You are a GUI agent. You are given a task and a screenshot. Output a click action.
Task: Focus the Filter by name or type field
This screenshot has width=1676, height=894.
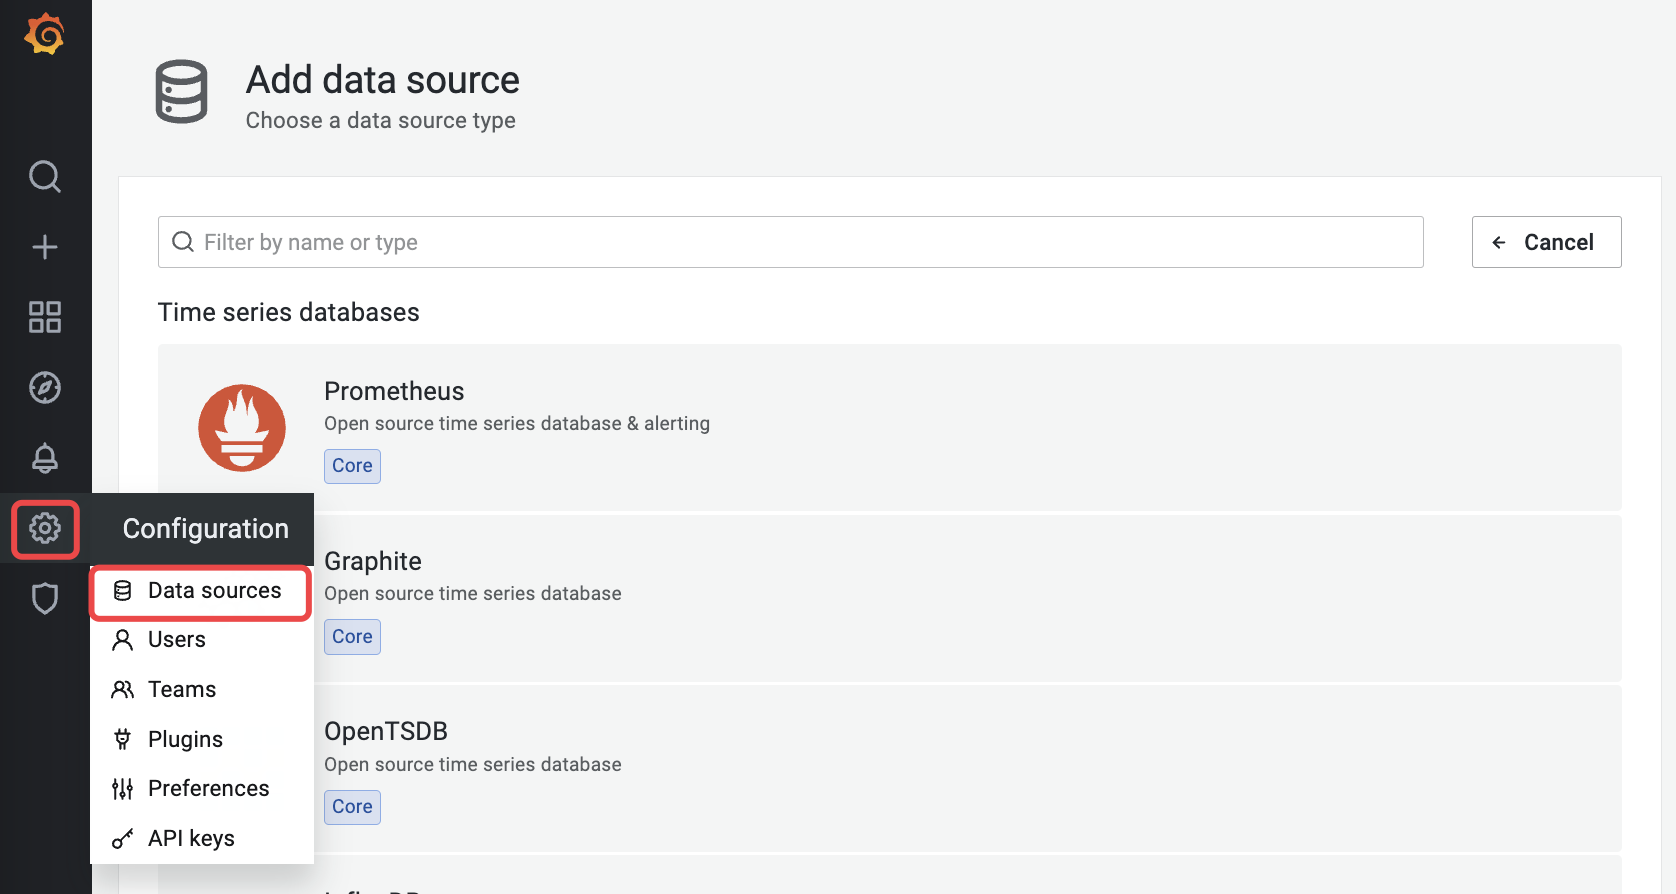click(x=790, y=242)
